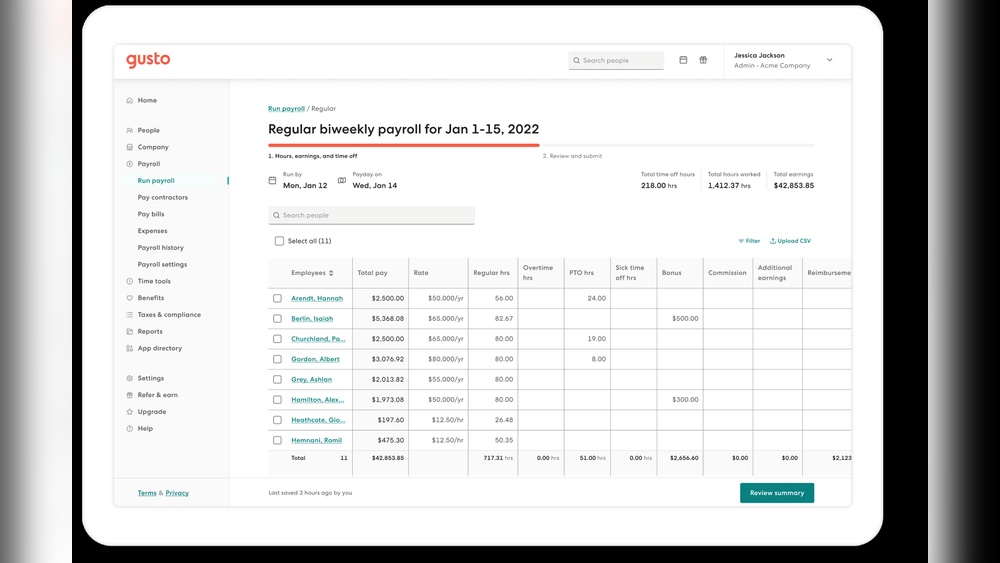Viewport: 1000px width, 563px height.
Task: Click the Filter text link
Action: (x=753, y=241)
